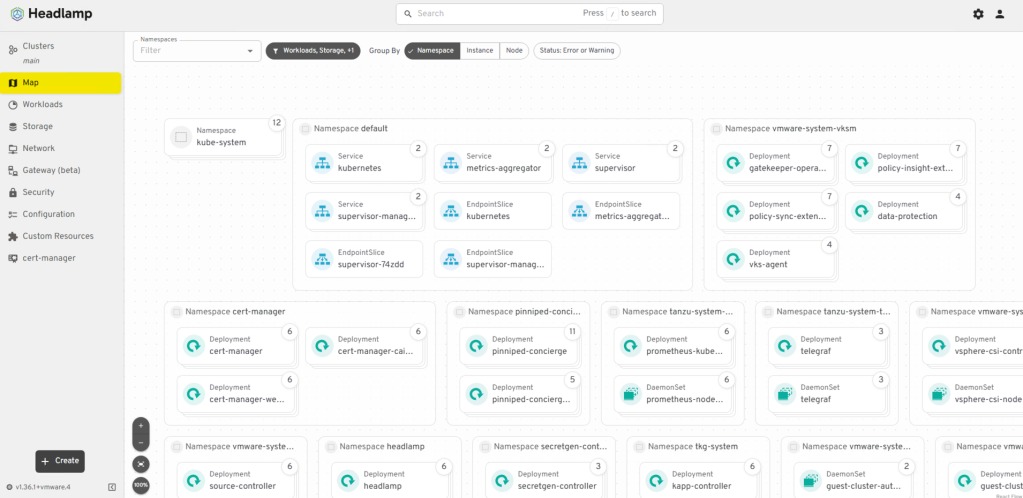The width and height of the screenshot is (1023, 498).
Task: Toggle Group By Instance option
Action: point(480,51)
